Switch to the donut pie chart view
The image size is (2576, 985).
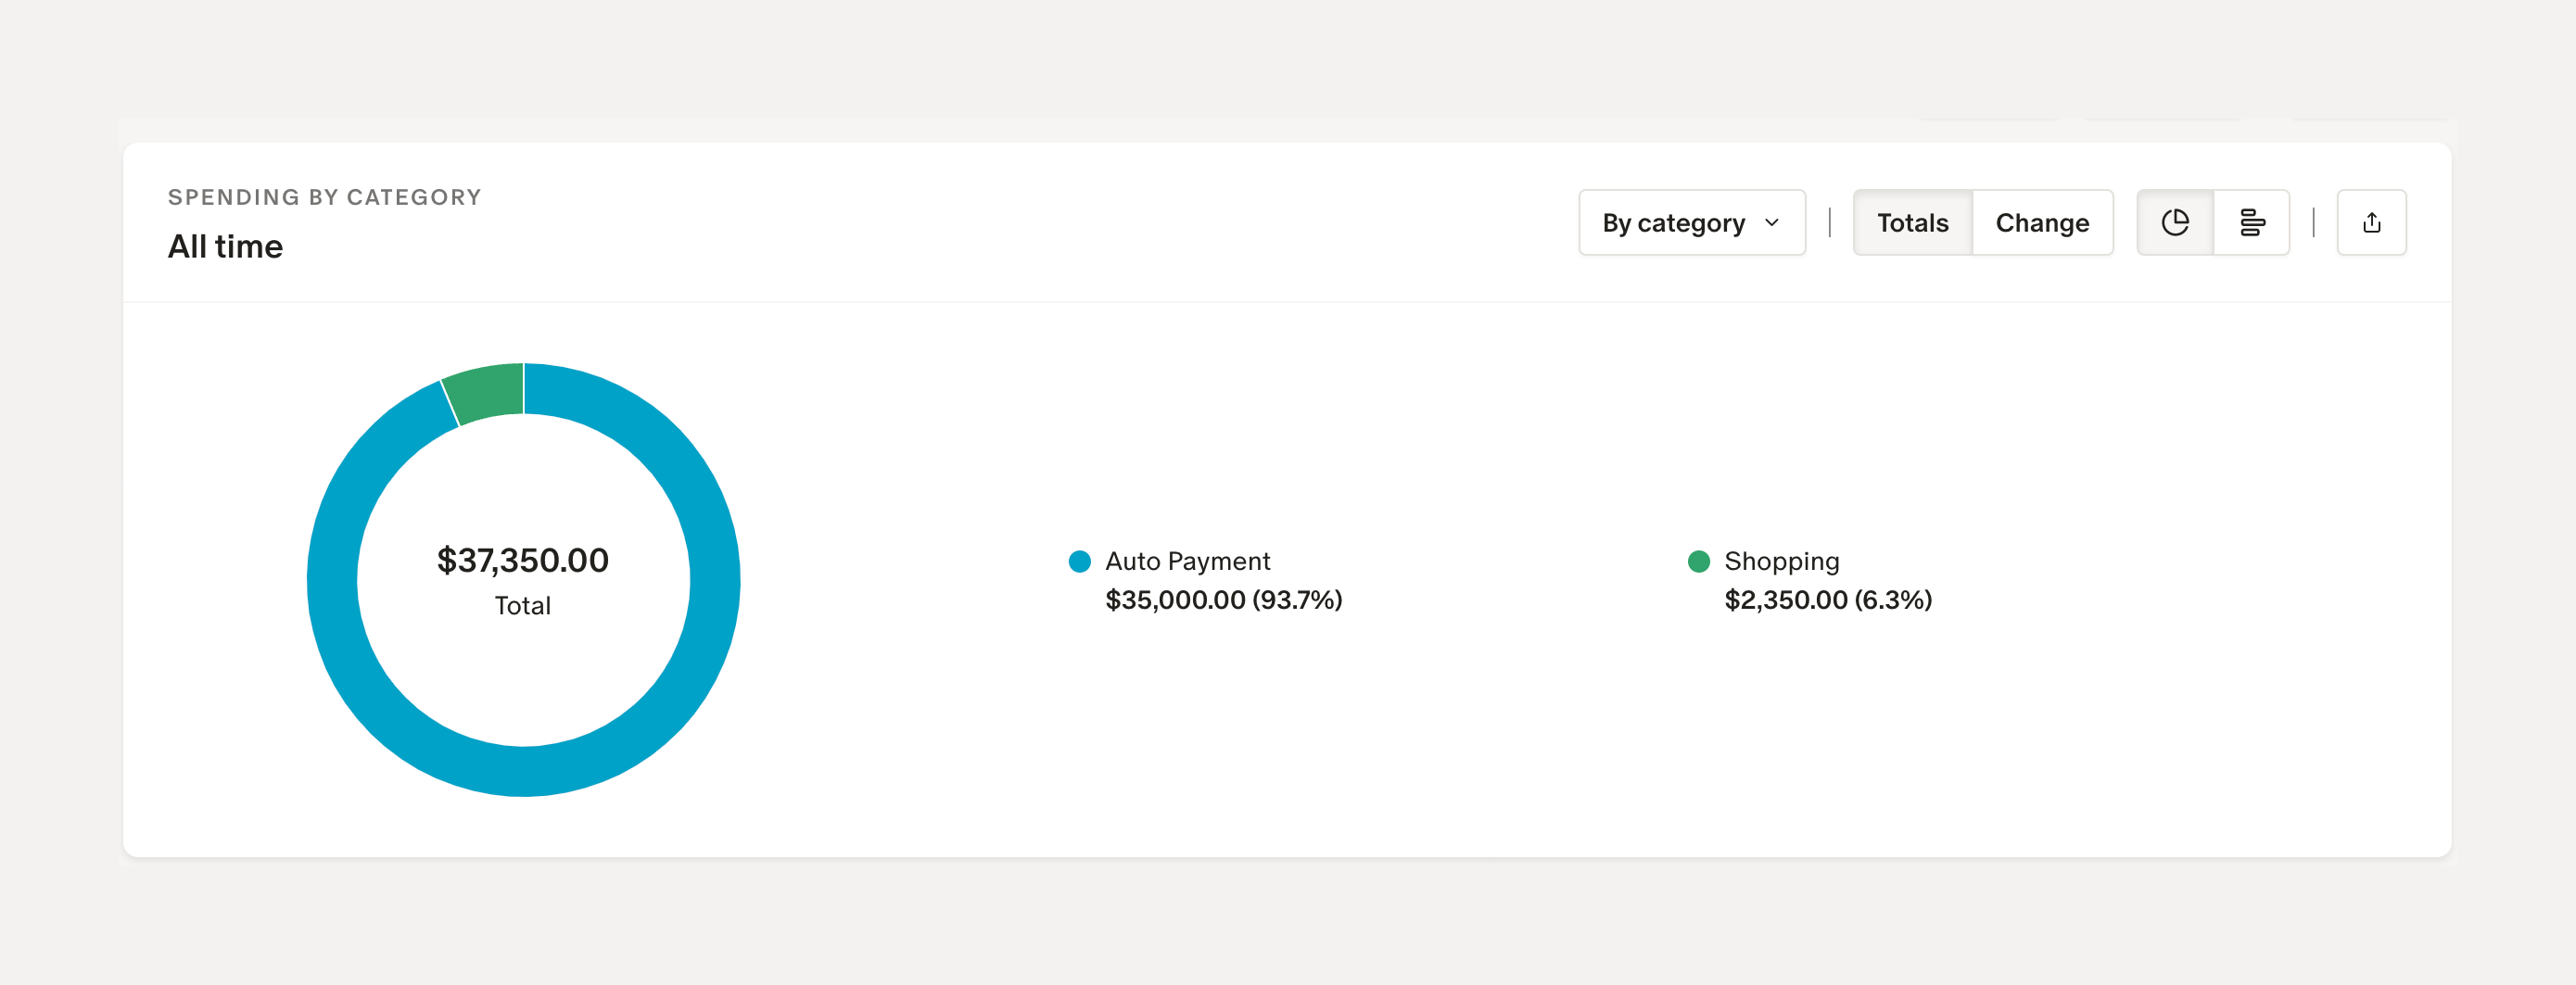coord(2175,222)
